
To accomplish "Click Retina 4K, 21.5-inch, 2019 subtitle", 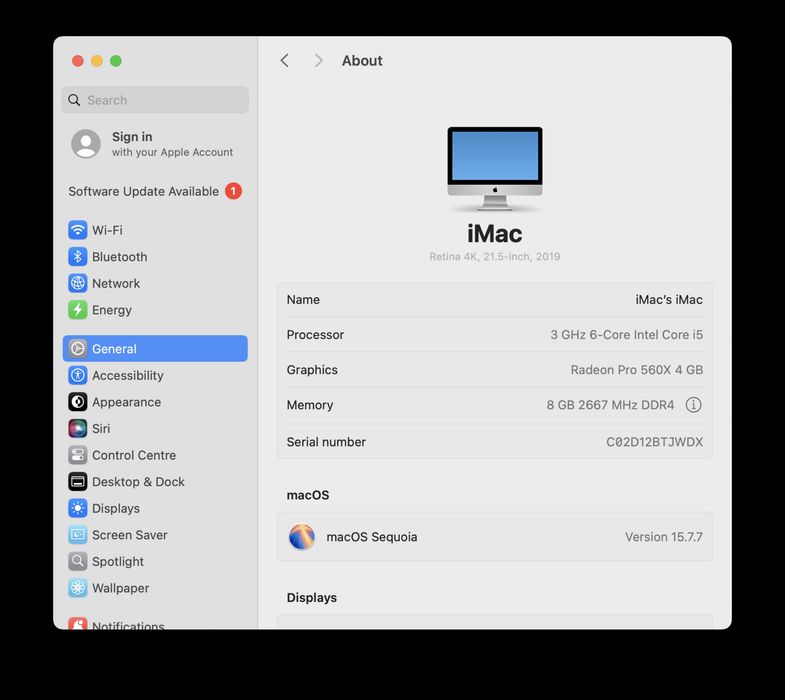I will [x=495, y=256].
